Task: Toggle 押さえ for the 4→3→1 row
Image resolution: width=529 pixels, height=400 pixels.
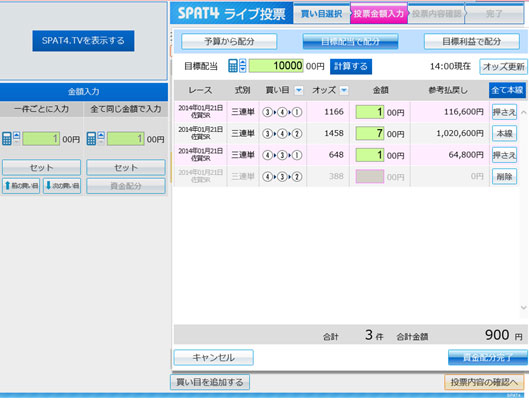Action: coord(504,155)
